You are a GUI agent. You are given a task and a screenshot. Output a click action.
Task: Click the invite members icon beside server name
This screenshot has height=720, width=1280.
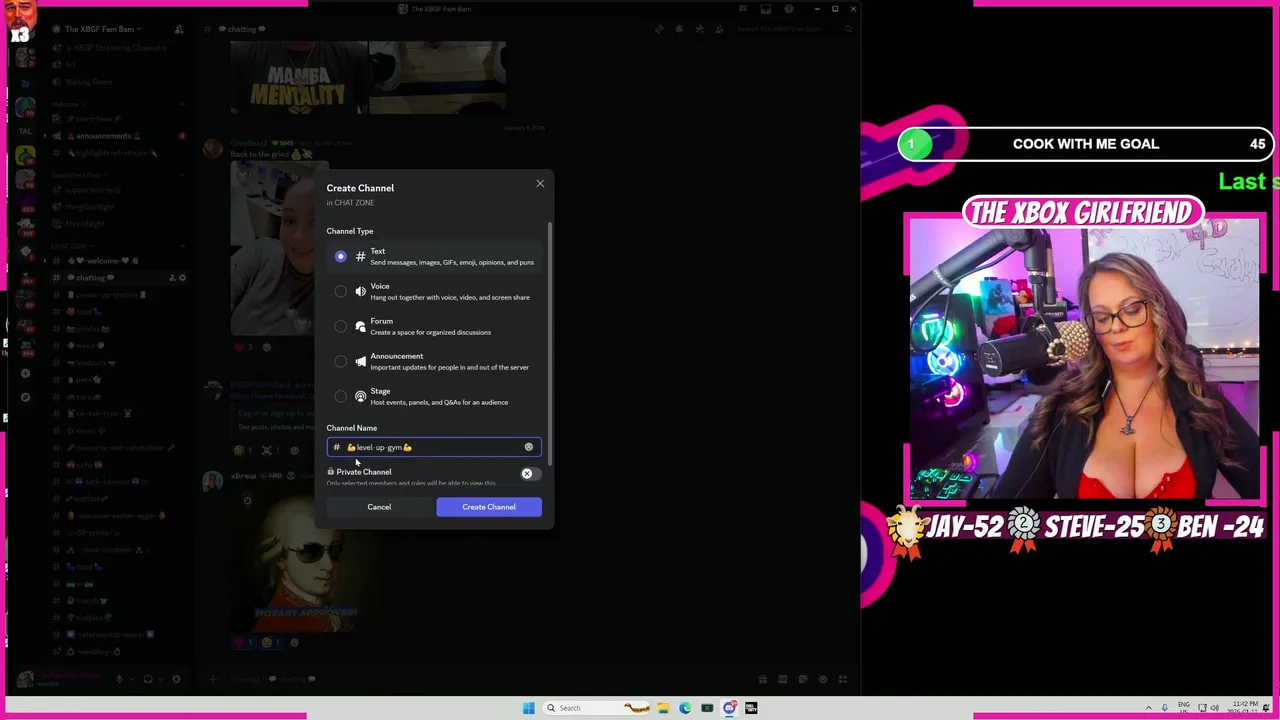point(178,29)
